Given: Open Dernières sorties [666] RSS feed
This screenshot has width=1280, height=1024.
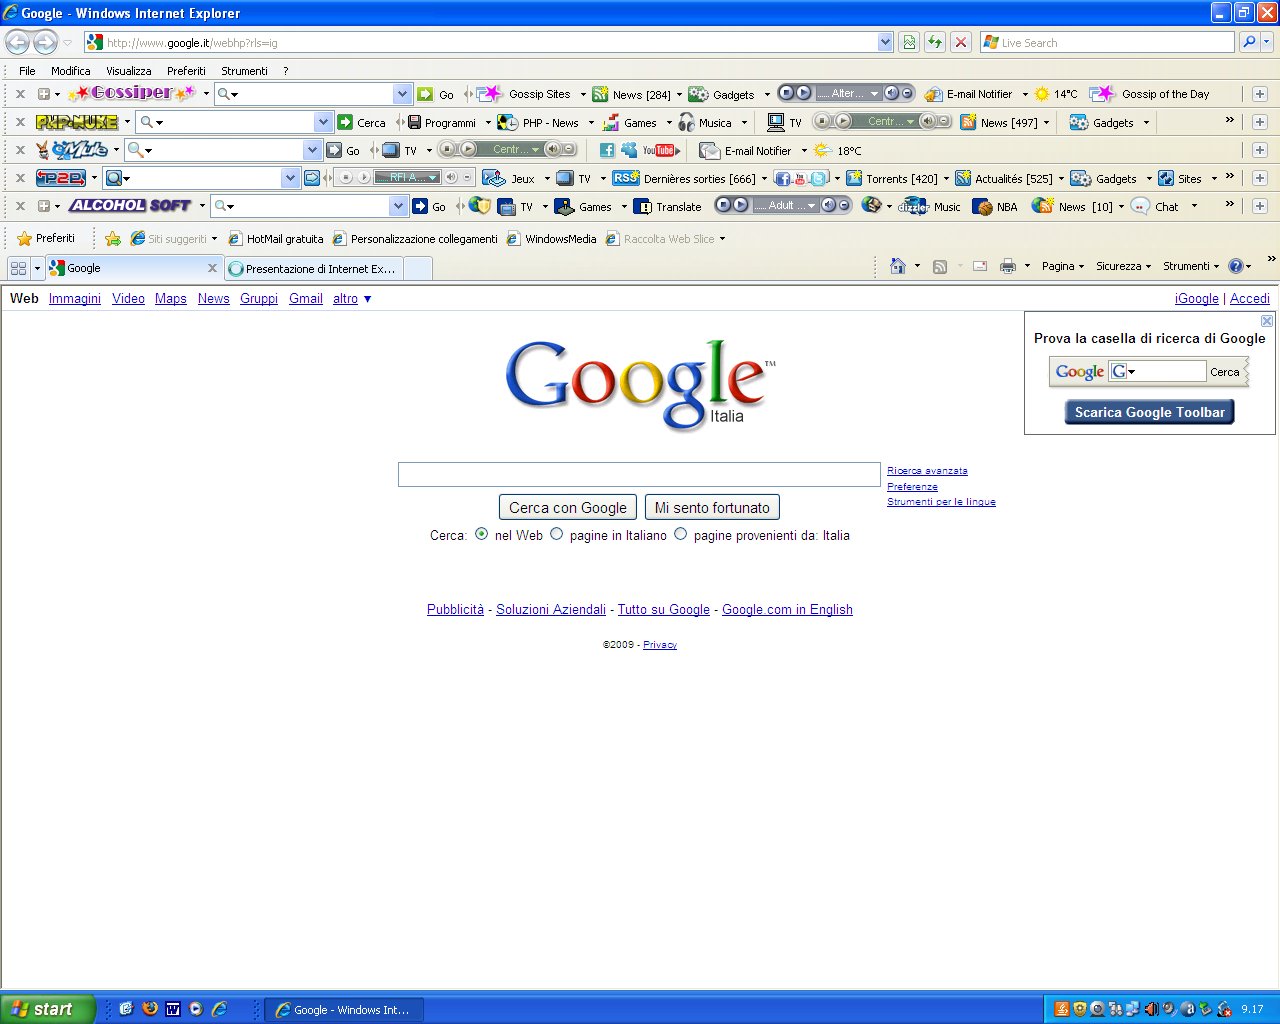Looking at the screenshot, I should click(x=685, y=179).
